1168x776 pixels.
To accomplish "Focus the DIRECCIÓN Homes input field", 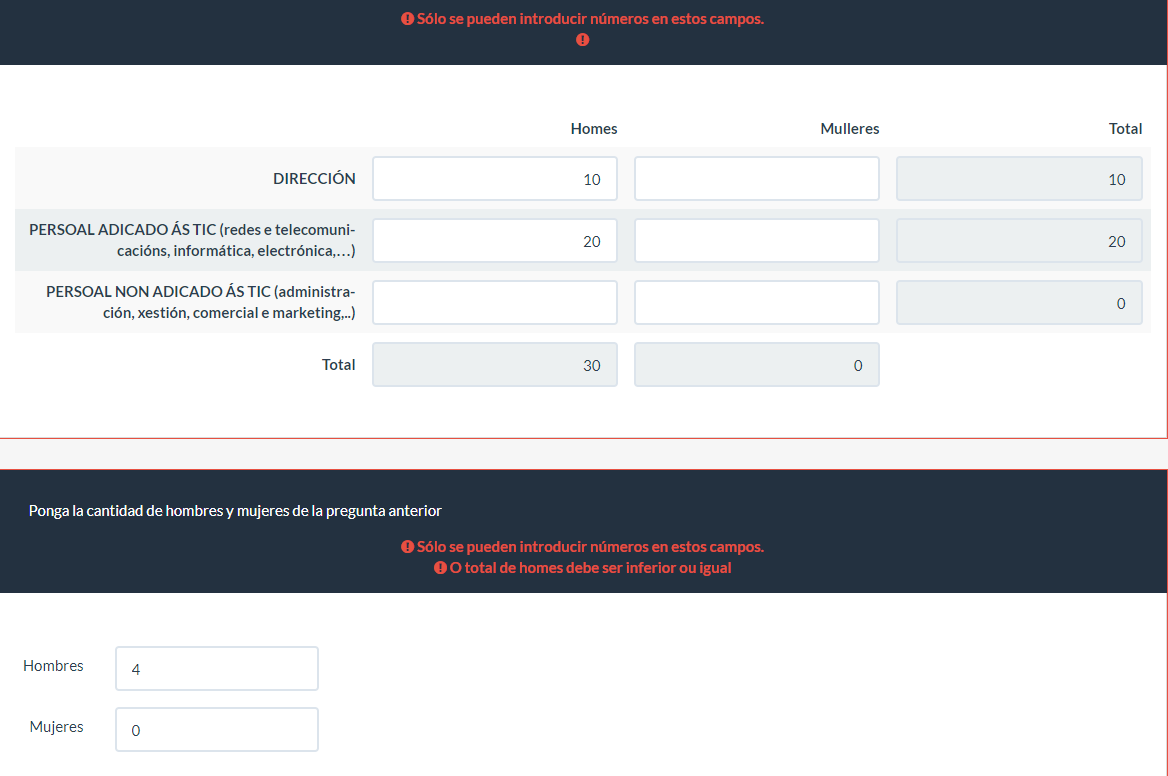I will click(494, 179).
